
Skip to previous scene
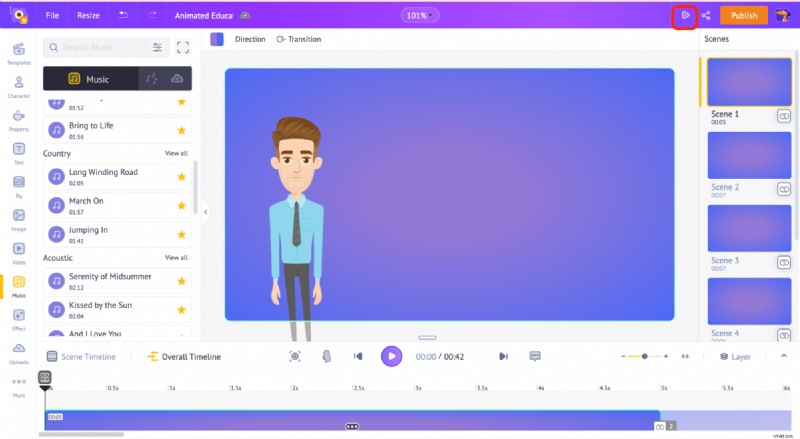click(358, 356)
